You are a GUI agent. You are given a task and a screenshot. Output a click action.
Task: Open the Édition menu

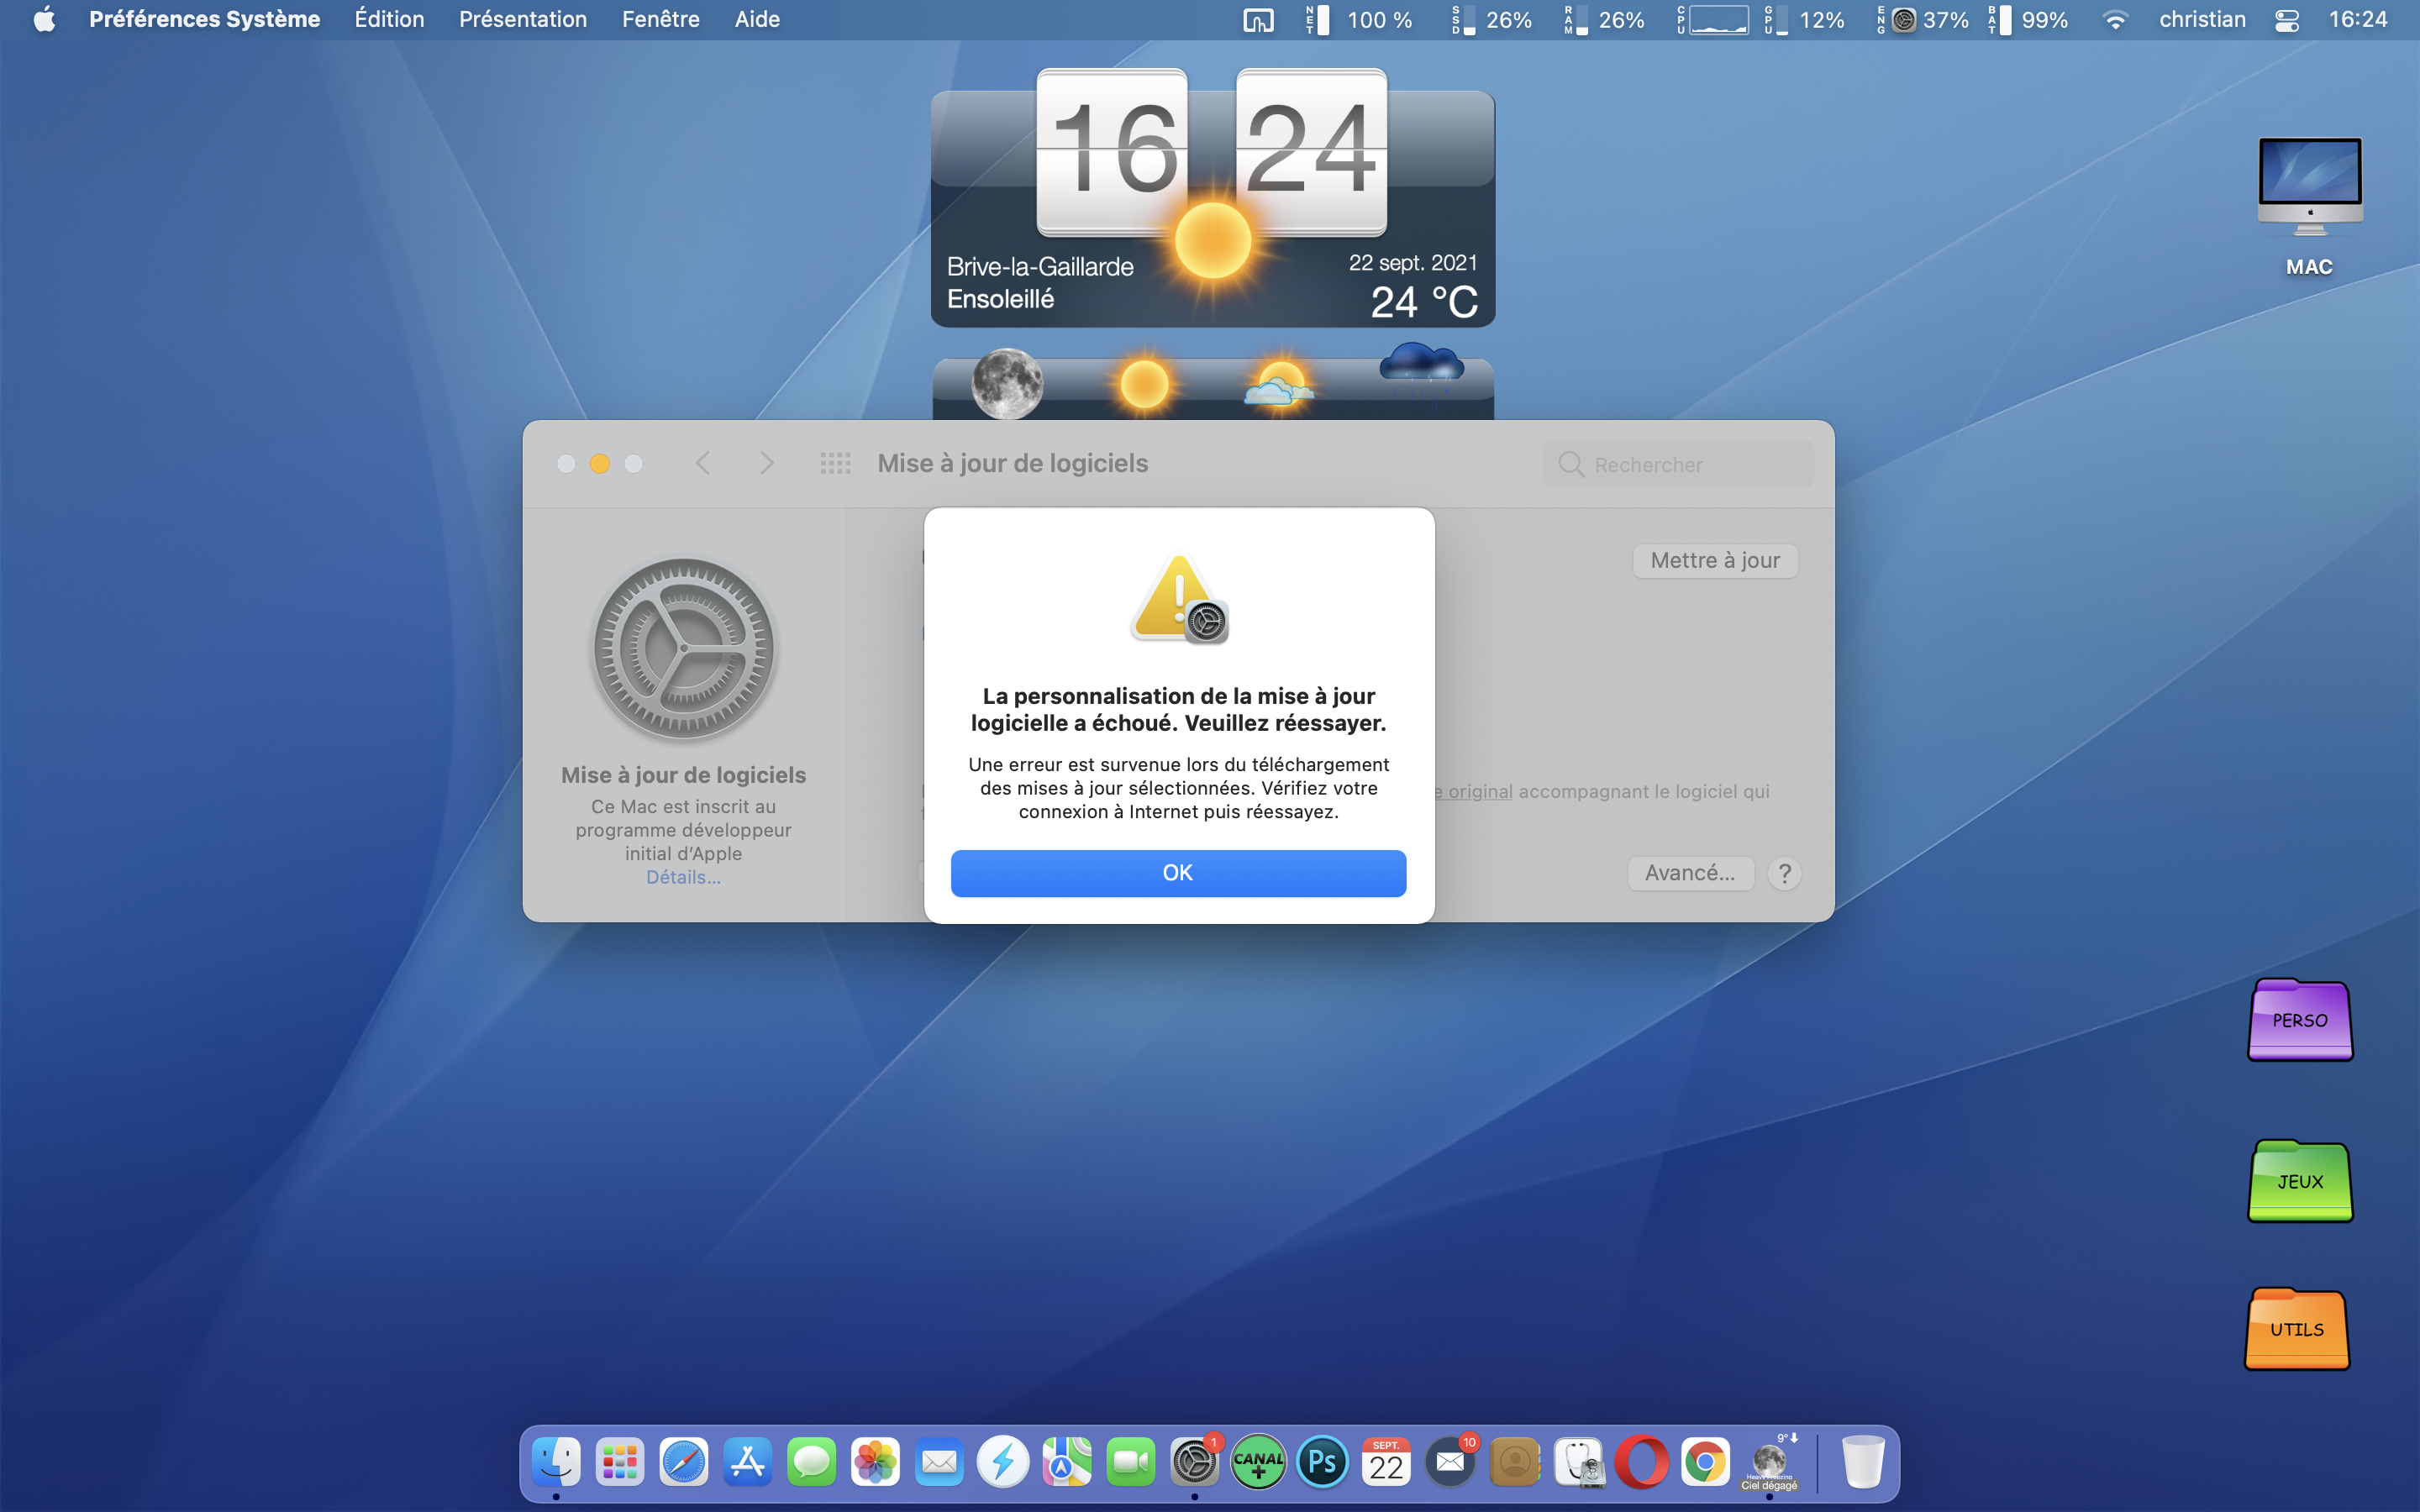389,19
